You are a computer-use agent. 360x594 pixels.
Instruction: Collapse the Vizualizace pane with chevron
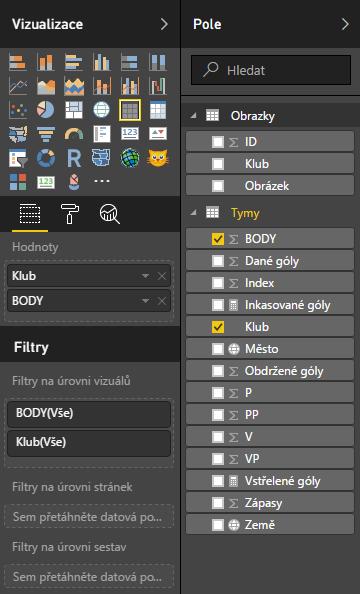pos(164,24)
